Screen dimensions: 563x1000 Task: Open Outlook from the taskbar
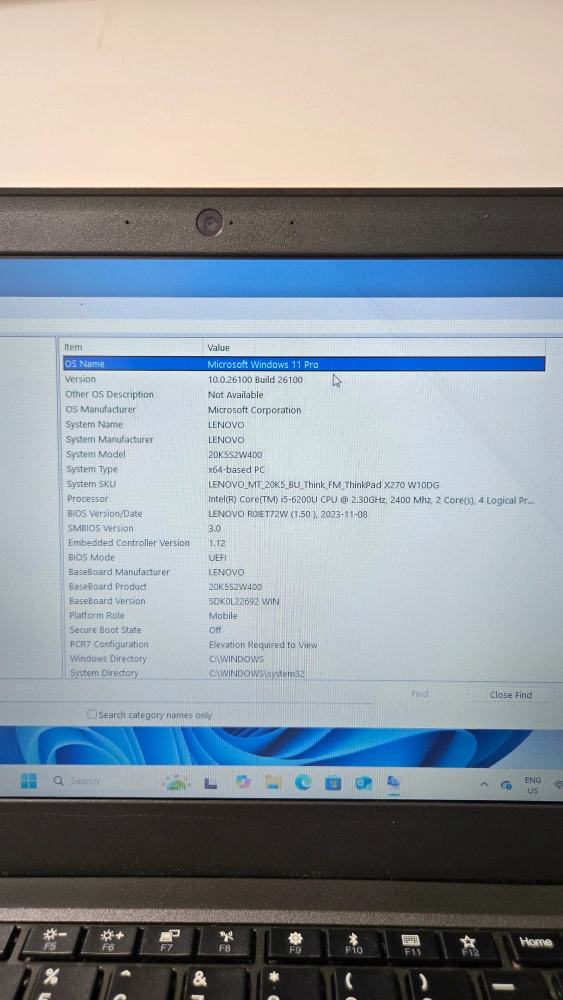[x=363, y=783]
